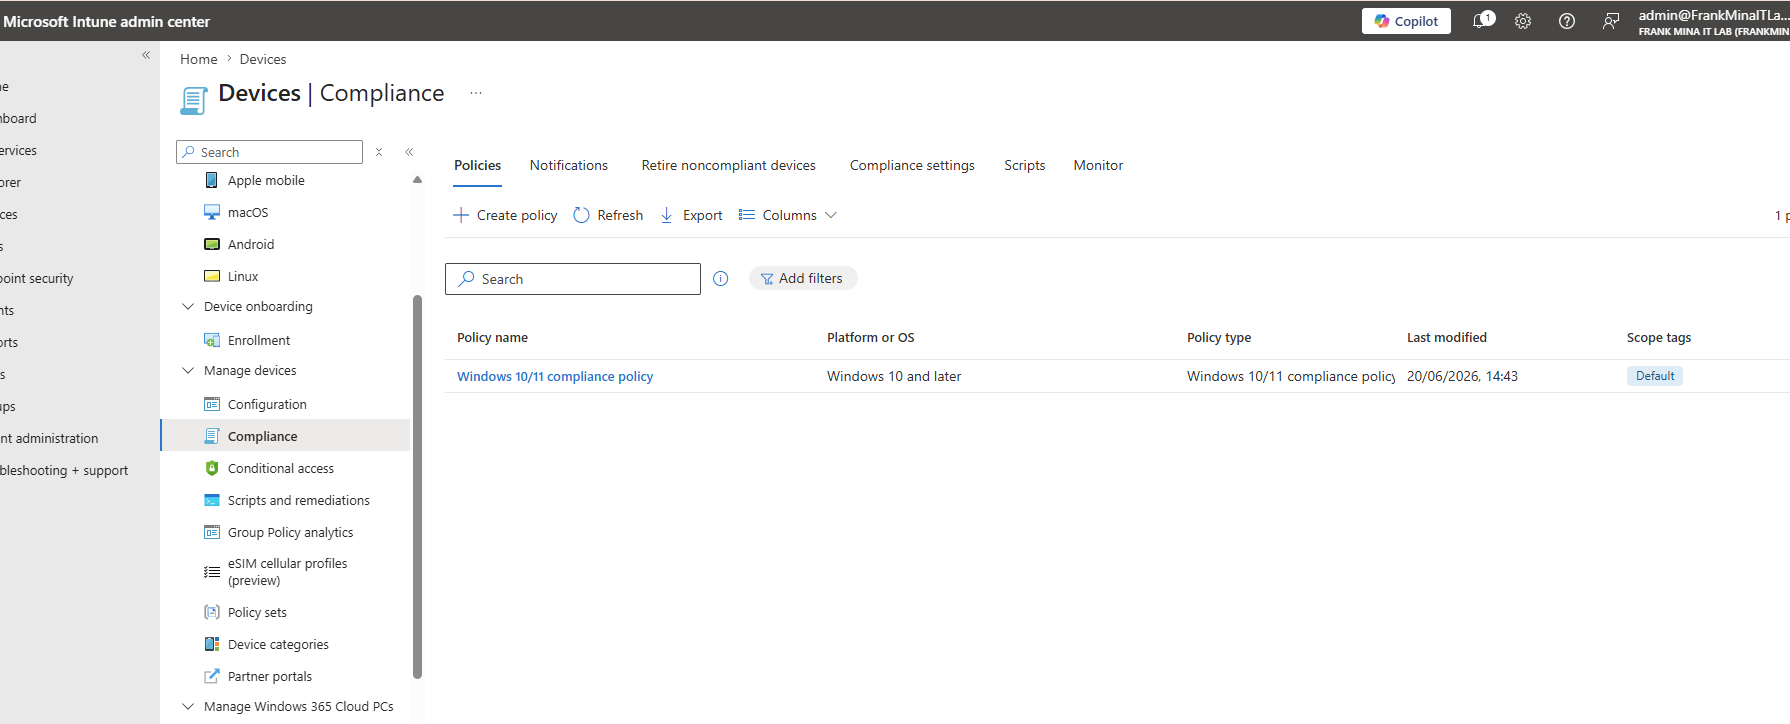The height and width of the screenshot is (724, 1790).
Task: Click Create policy
Action: [x=505, y=215]
